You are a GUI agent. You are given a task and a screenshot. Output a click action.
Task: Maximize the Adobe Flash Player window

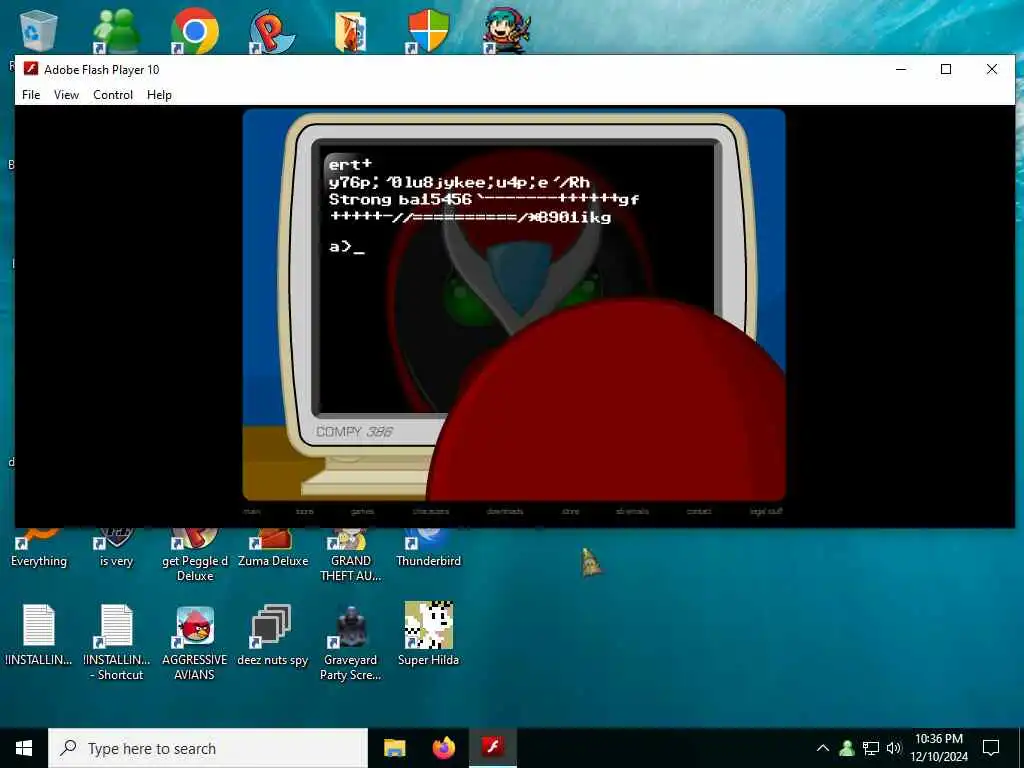946,69
